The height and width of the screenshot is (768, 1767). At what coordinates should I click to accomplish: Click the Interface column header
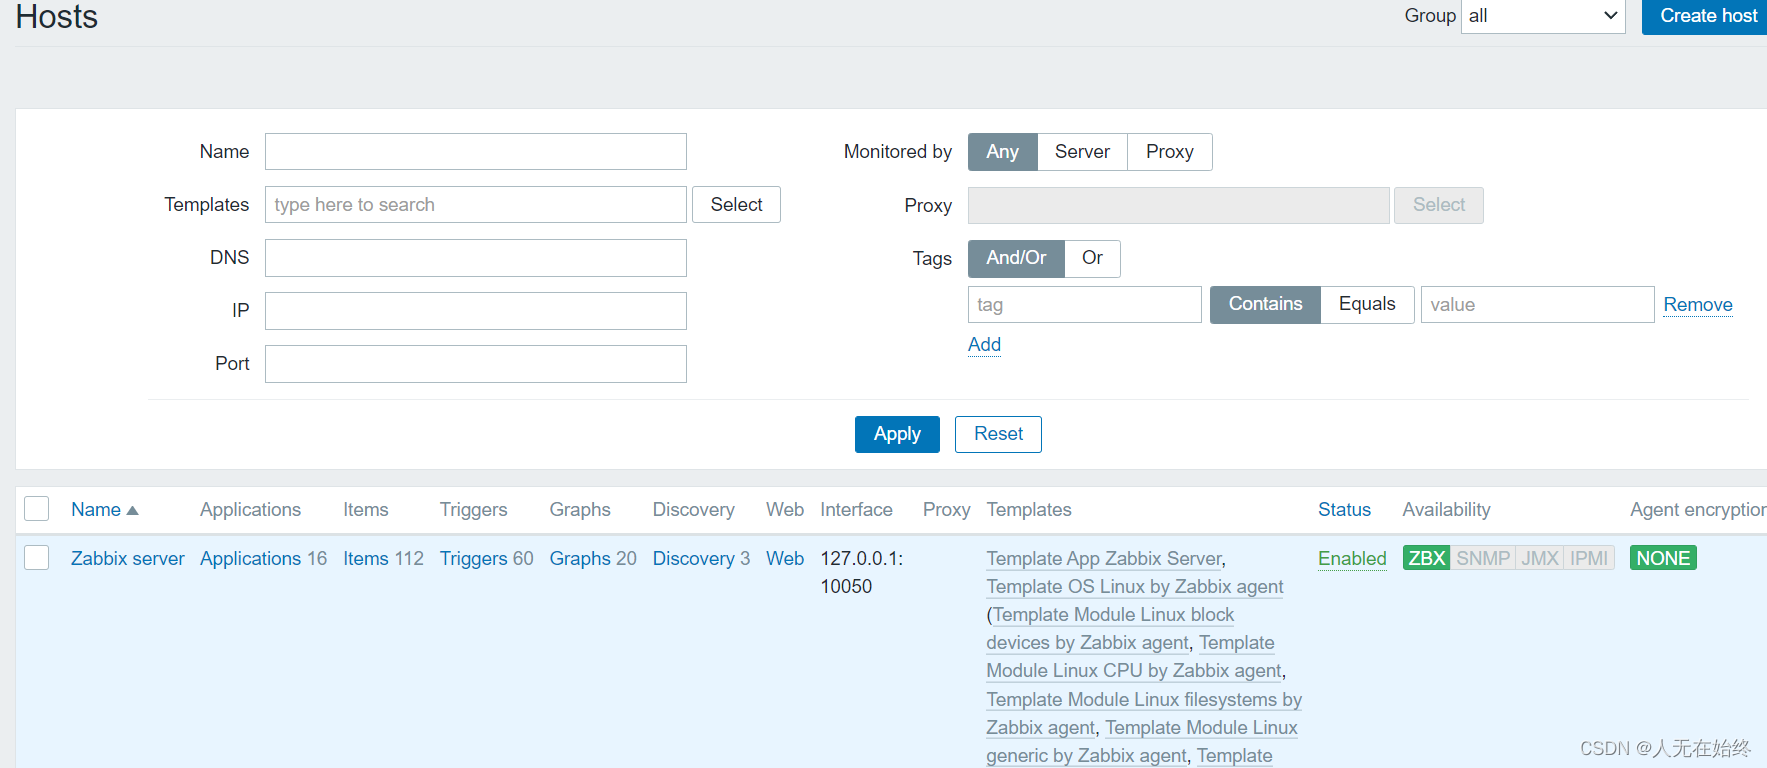point(856,510)
